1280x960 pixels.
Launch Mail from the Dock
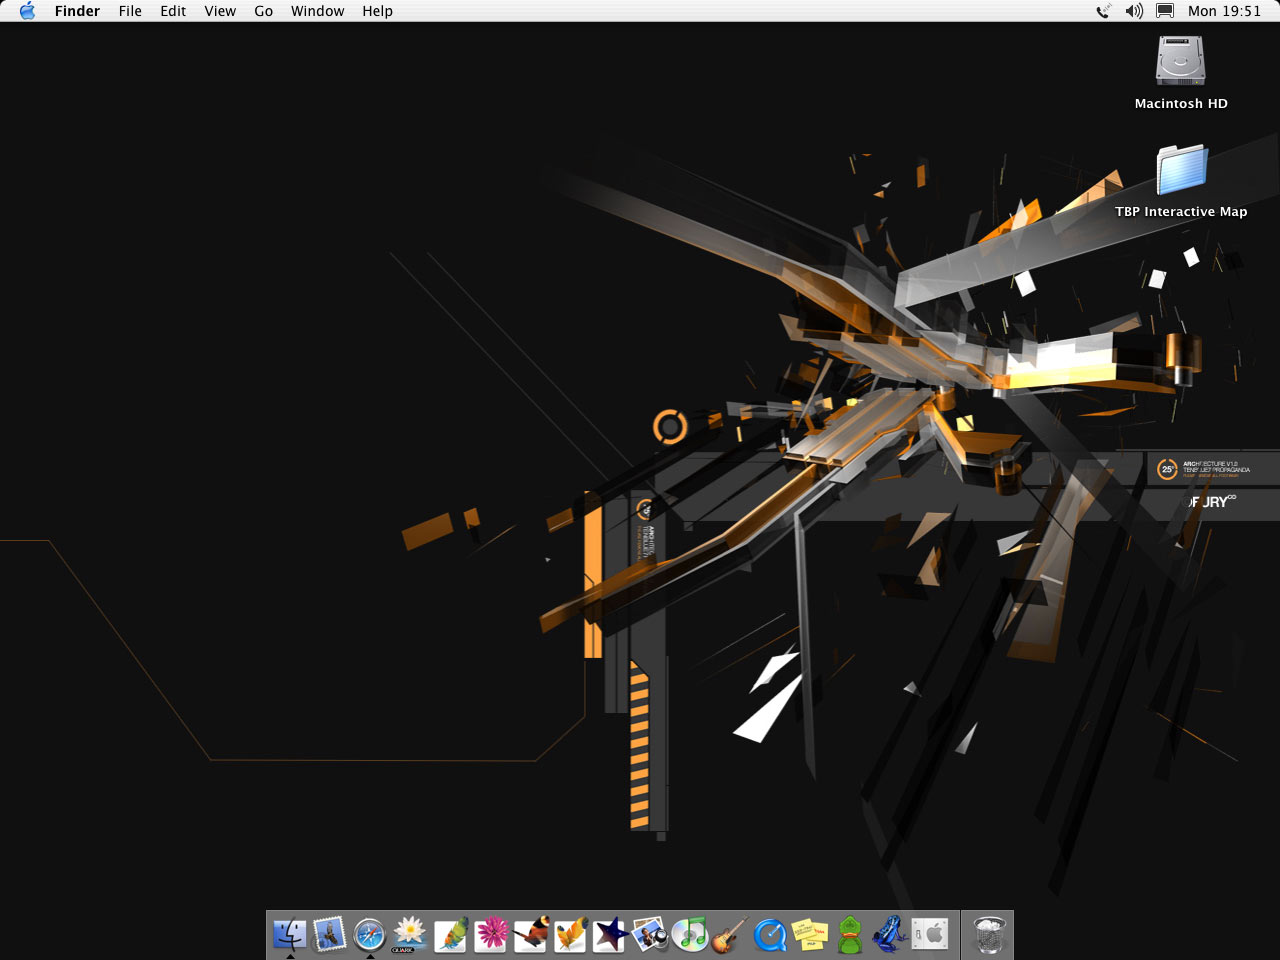330,935
